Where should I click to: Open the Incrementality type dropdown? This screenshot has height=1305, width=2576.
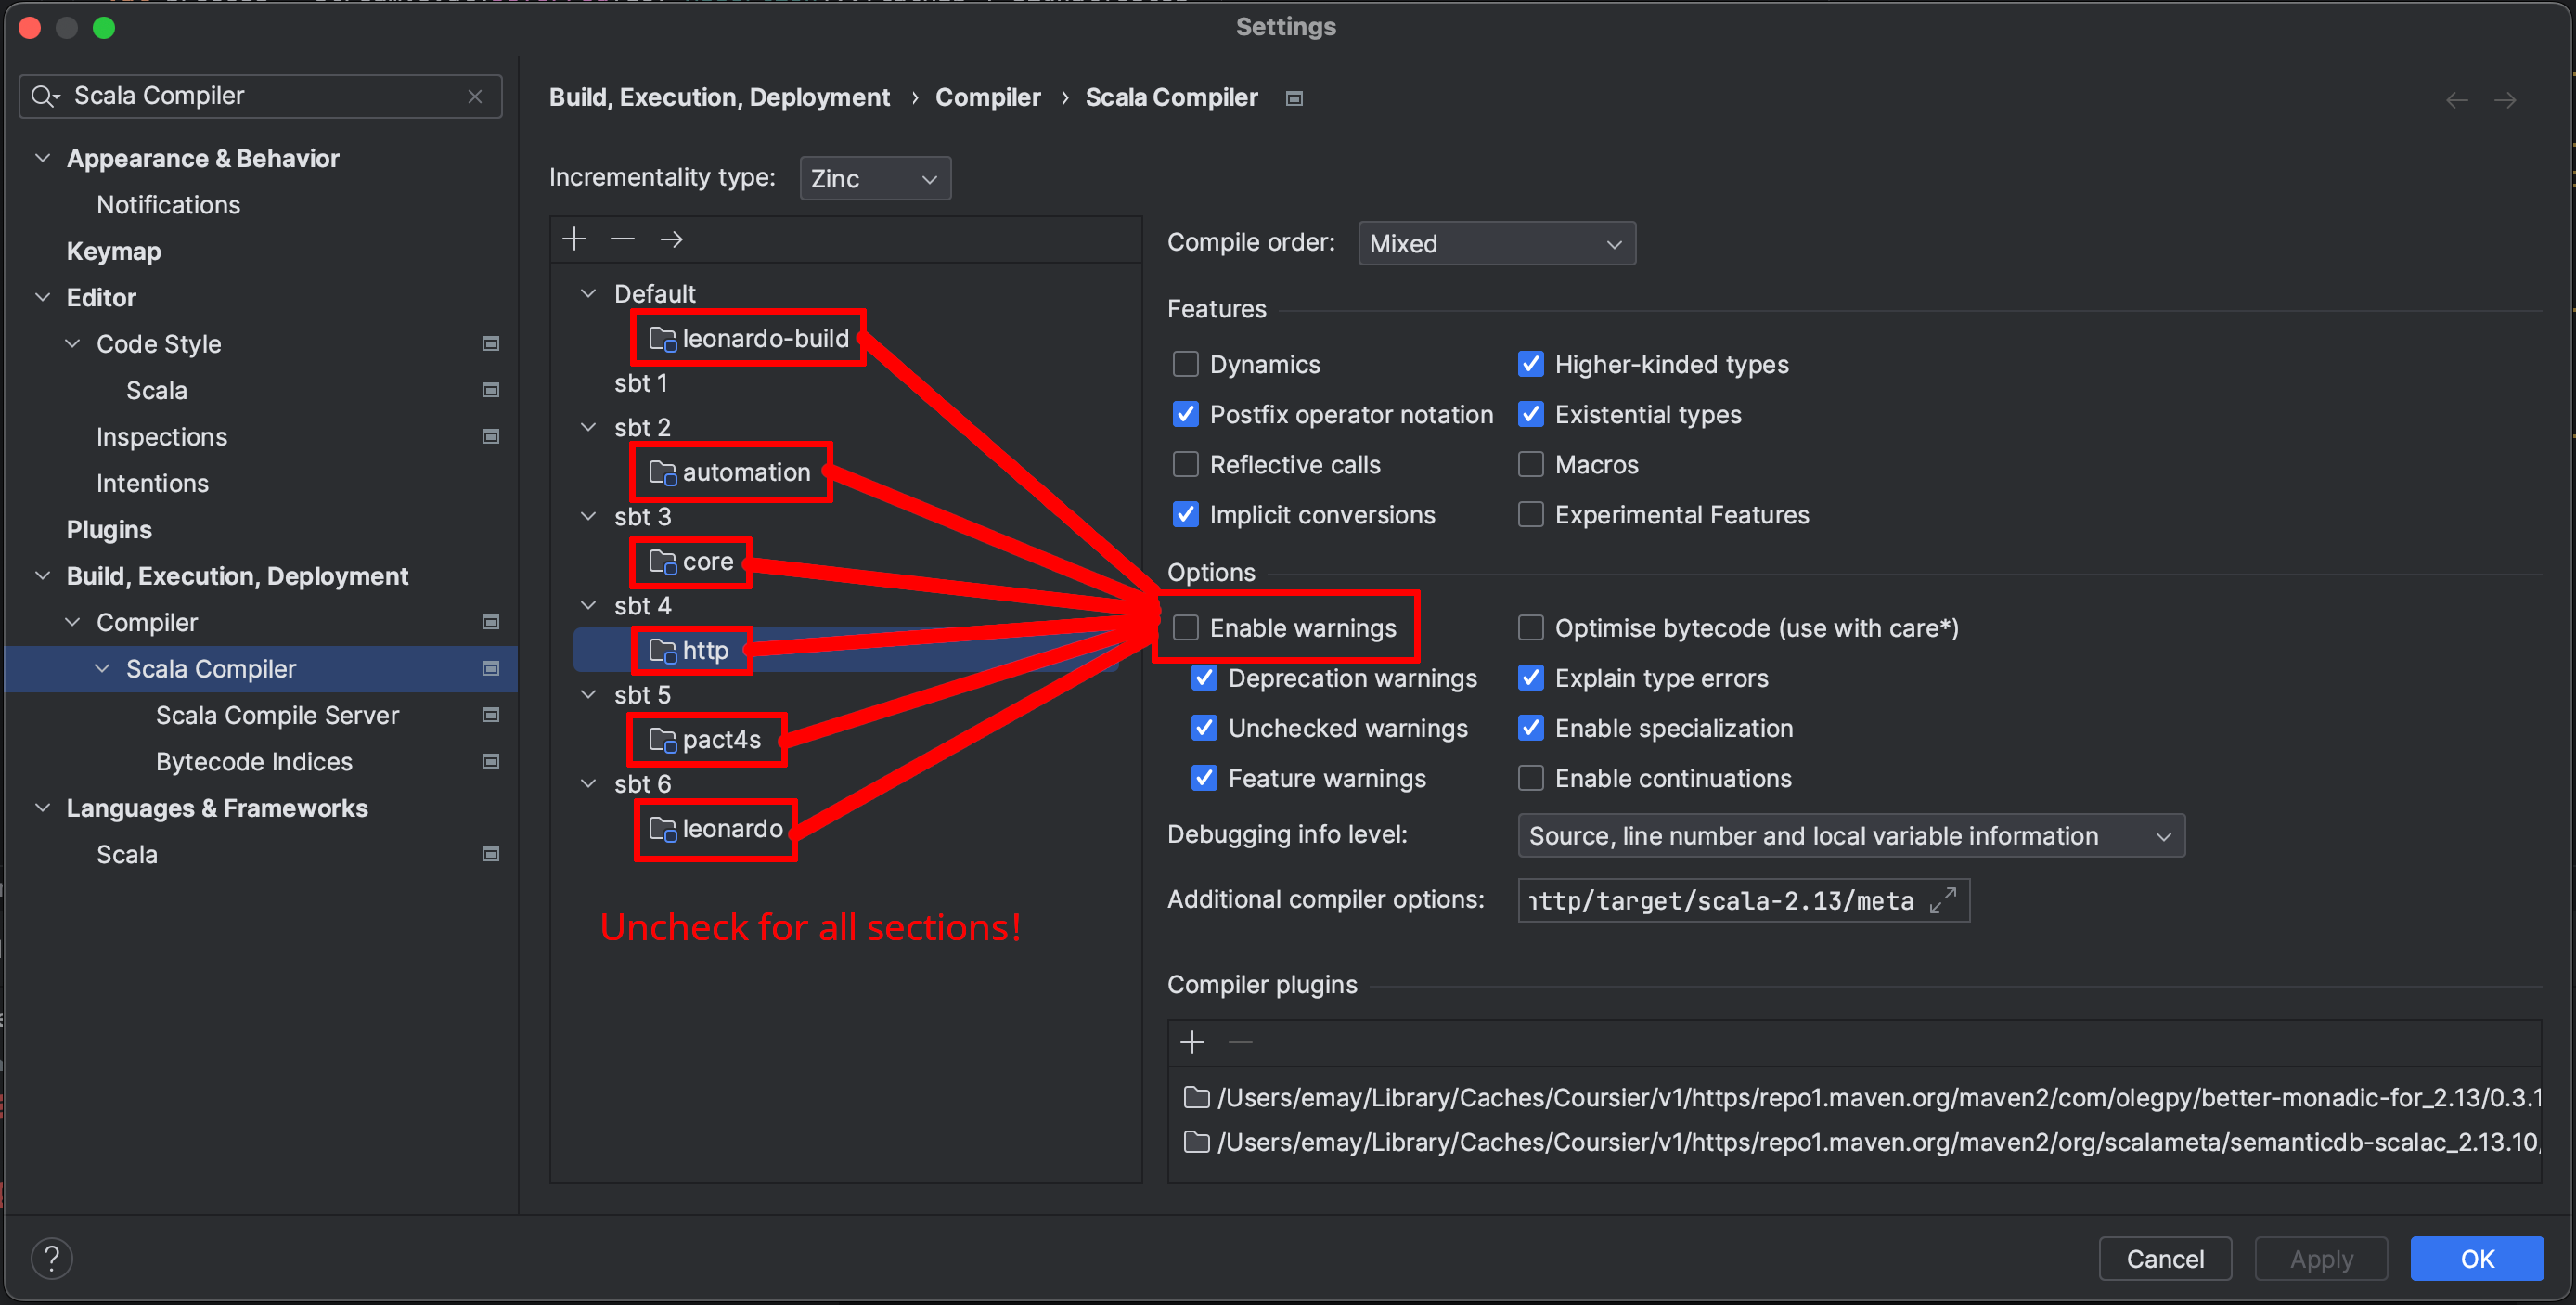874,179
